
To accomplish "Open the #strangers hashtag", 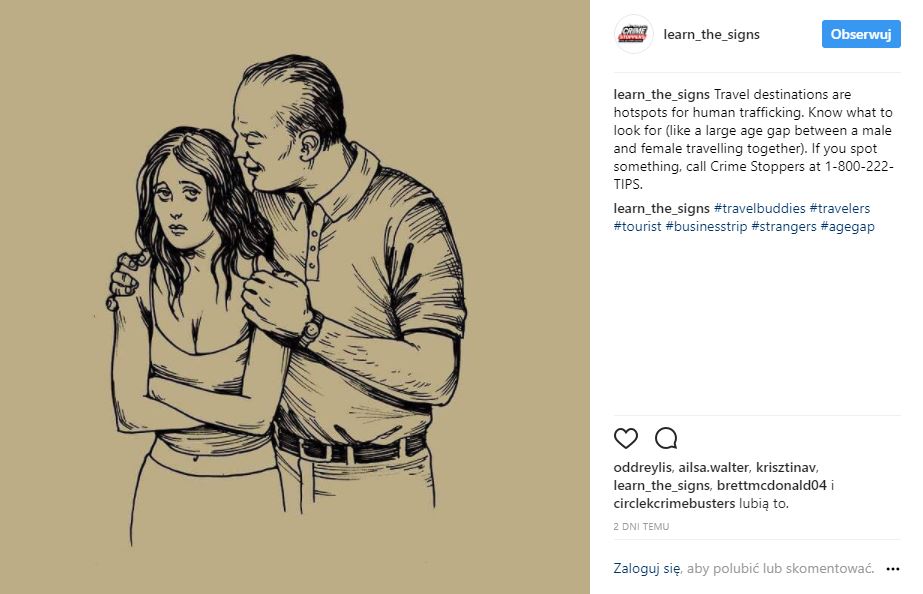I will (x=784, y=226).
